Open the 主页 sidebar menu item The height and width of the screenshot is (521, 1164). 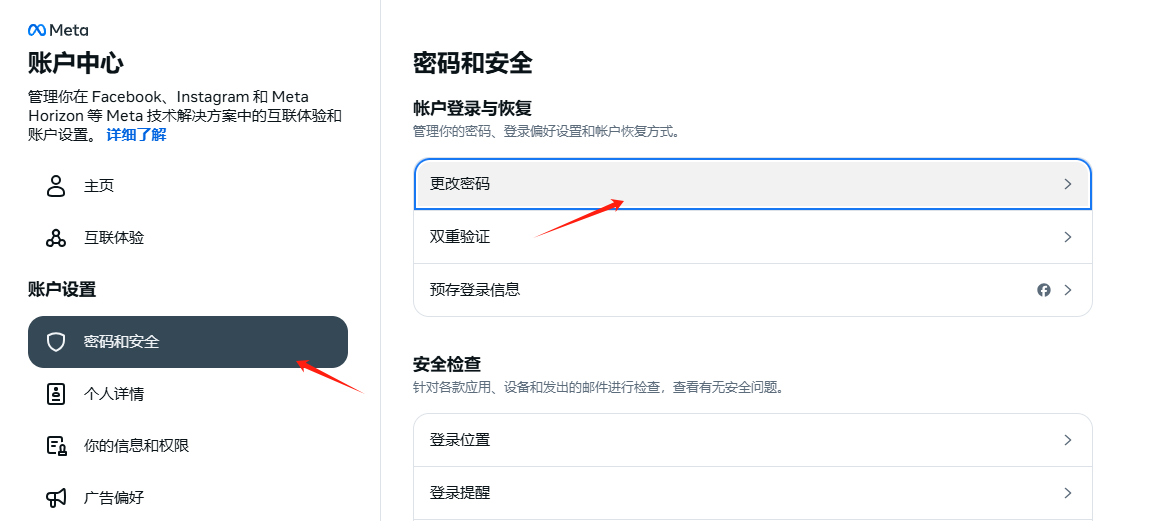(99, 186)
